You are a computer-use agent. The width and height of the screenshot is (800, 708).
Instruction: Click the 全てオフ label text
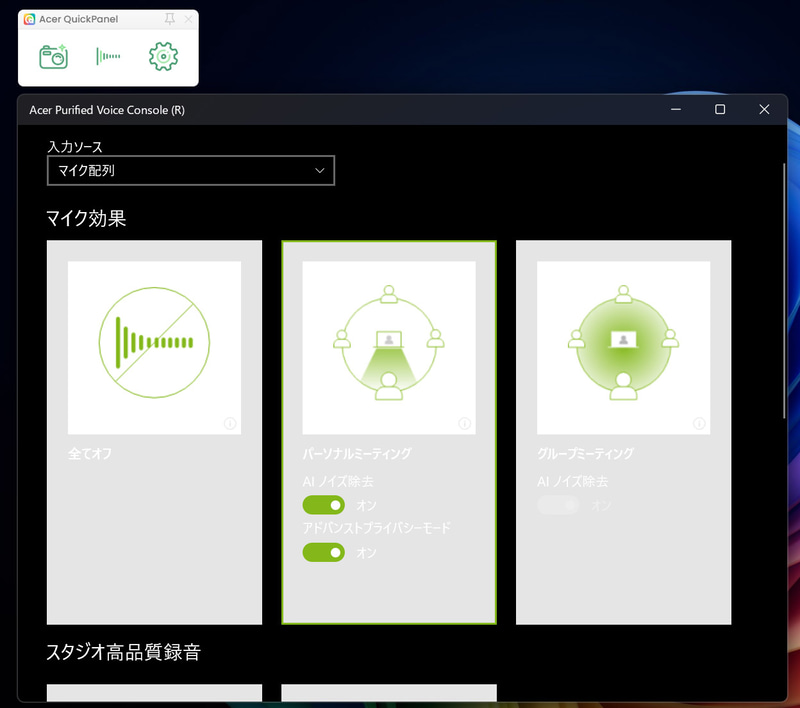point(90,453)
